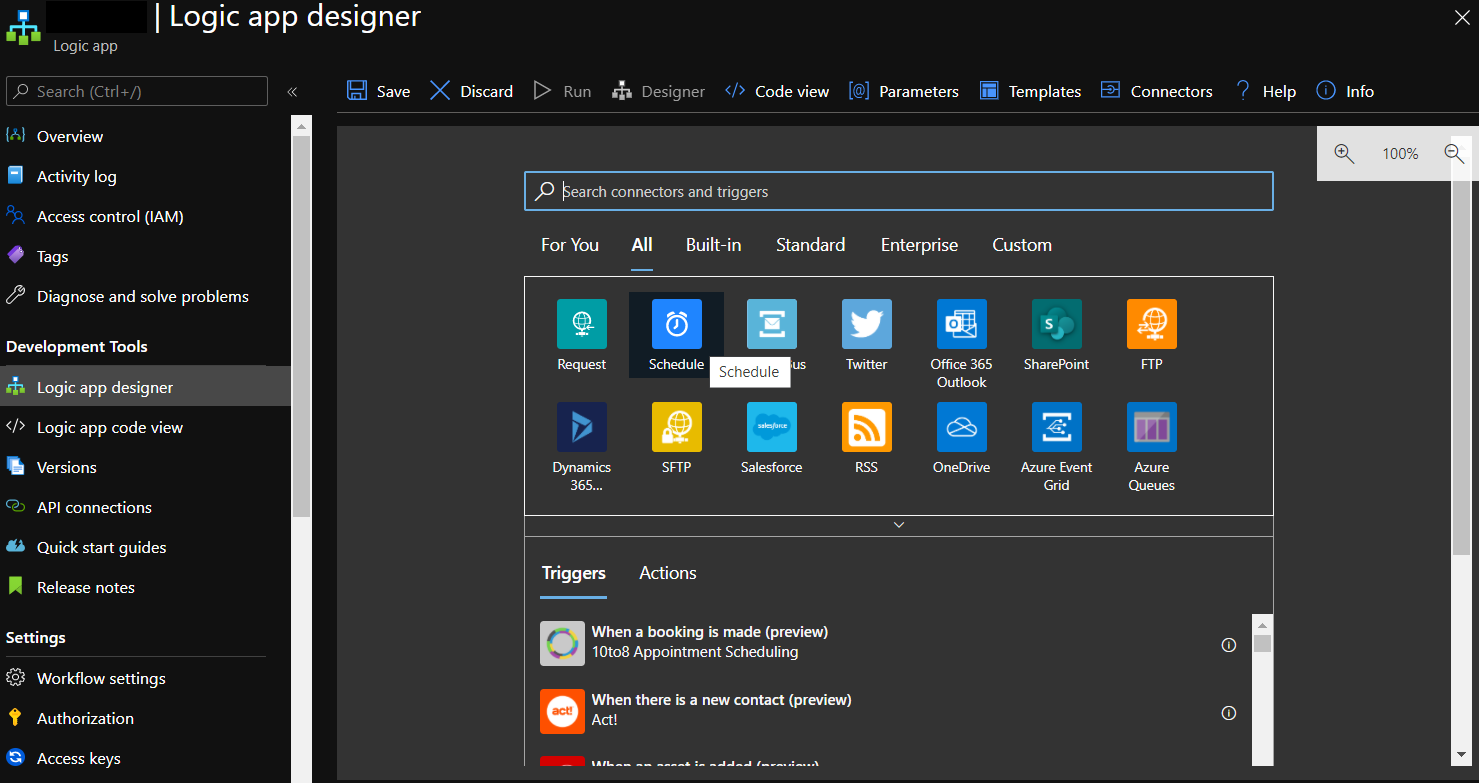1479x783 pixels.
Task: Zoom out on the designer canvas
Action: tap(1454, 154)
